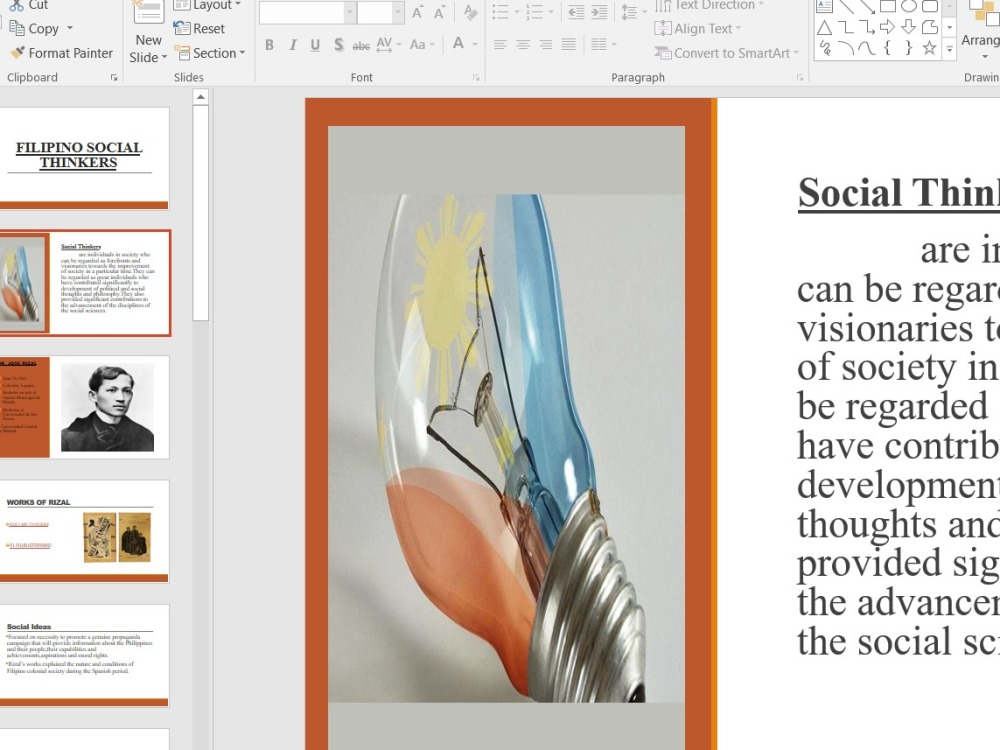Click the Reset slide button

[200, 29]
